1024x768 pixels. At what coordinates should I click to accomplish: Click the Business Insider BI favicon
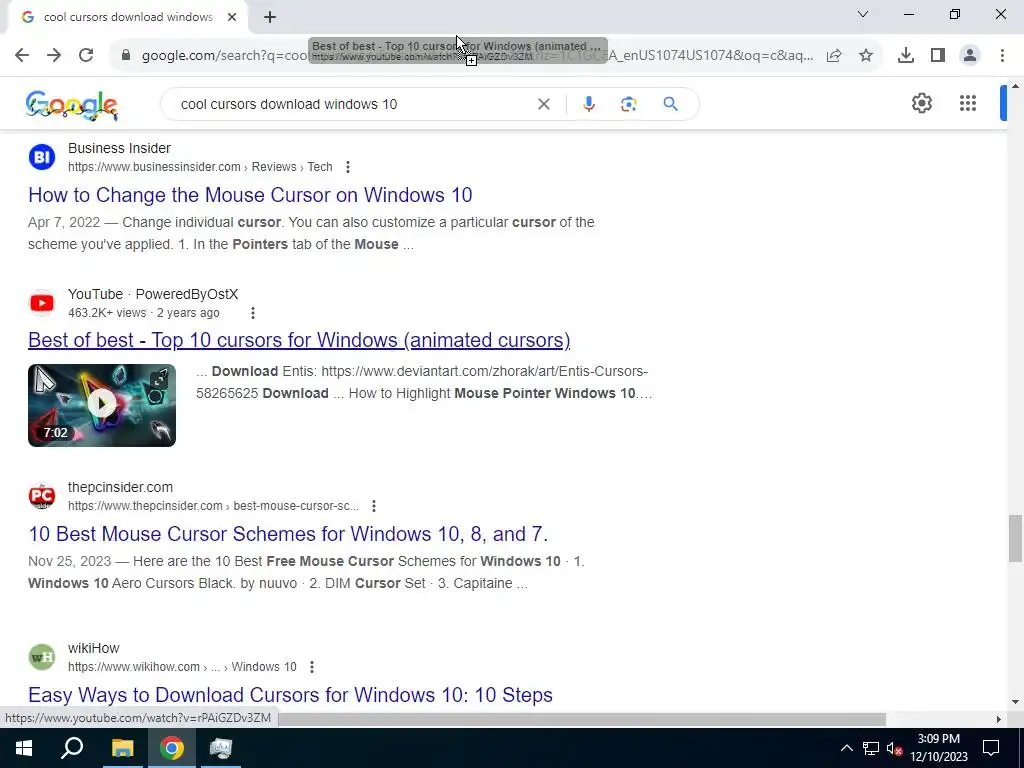click(x=42, y=157)
